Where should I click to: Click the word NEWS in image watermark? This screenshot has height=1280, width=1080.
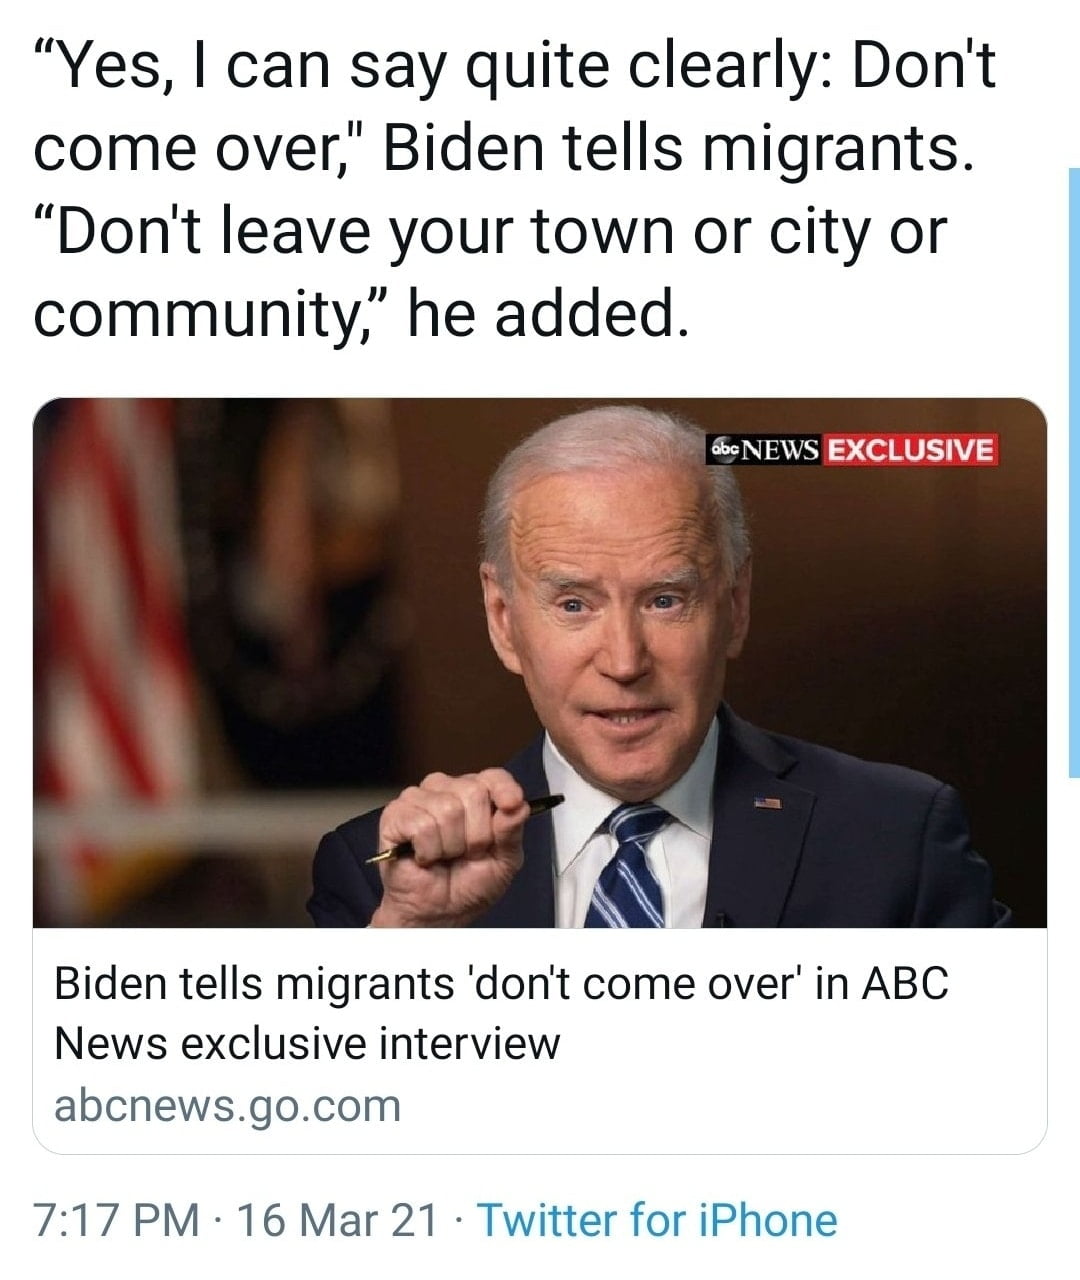coord(781,450)
